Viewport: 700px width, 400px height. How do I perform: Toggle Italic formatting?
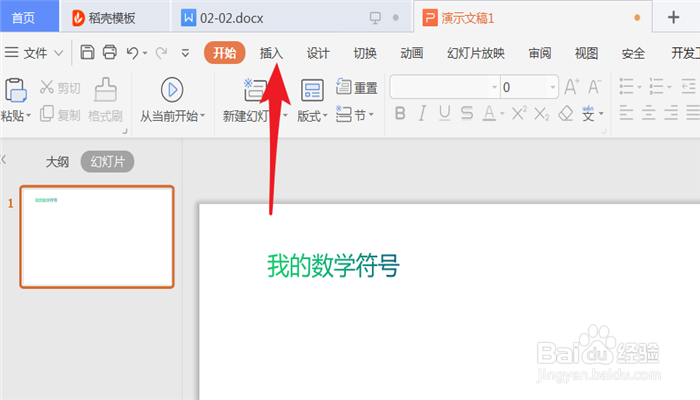[x=422, y=113]
